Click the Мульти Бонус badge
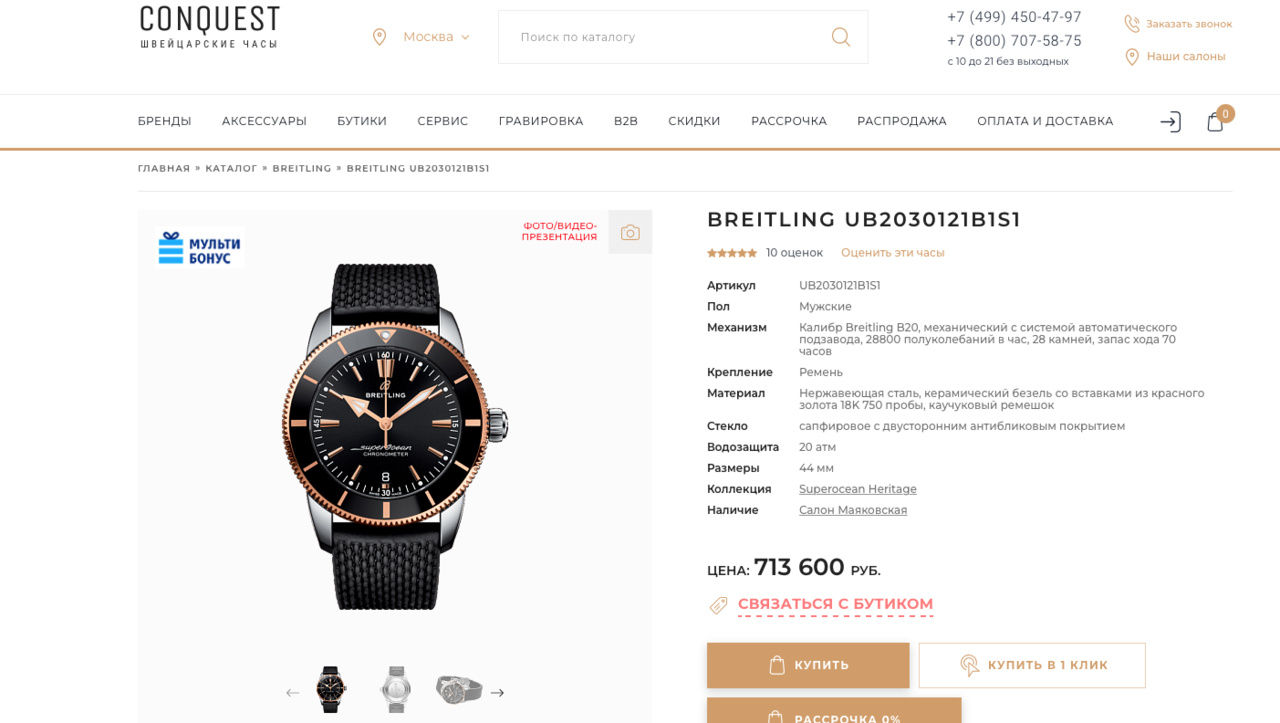The height and width of the screenshot is (723, 1280). [x=200, y=247]
